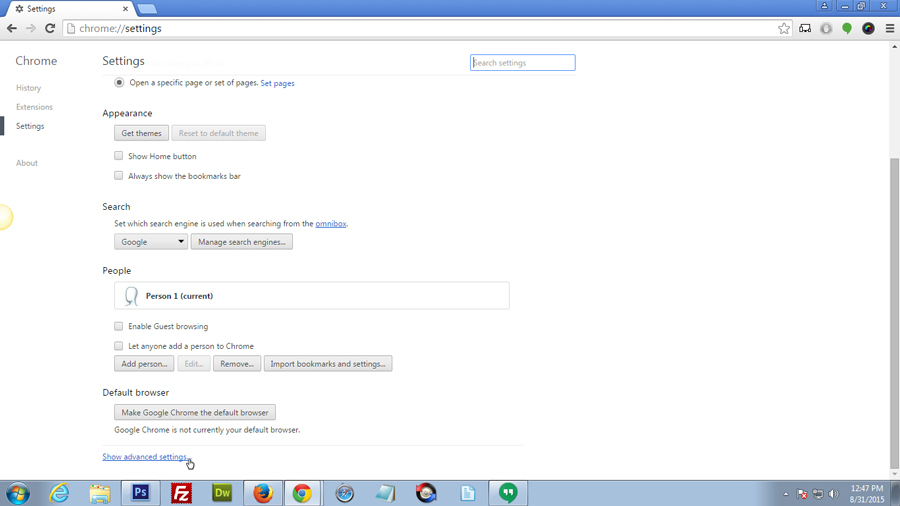Viewport: 900px width, 506px height.
Task: Click the cast-style extension icon beside the star
Action: click(x=805, y=28)
